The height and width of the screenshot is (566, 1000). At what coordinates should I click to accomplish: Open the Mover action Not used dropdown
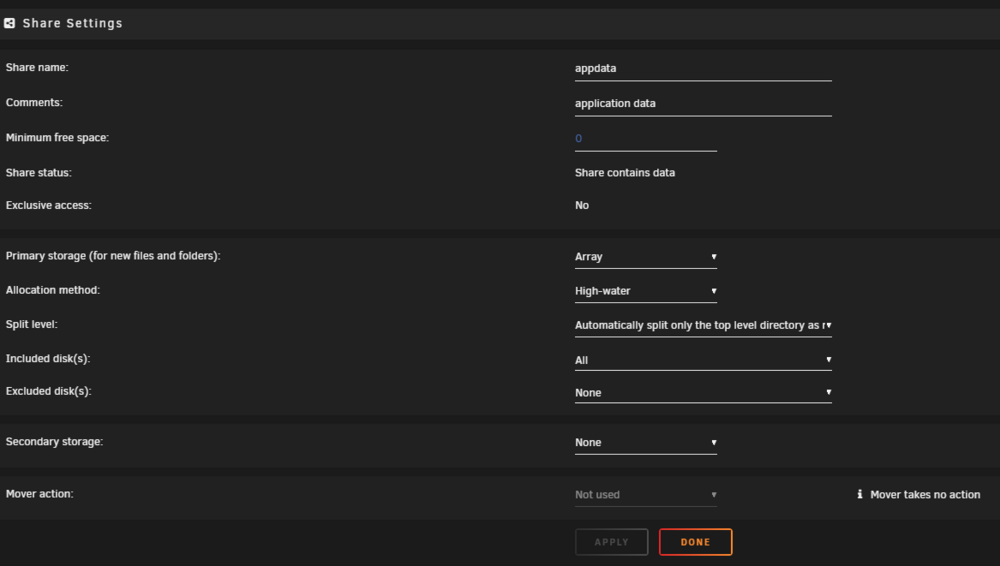coord(645,495)
